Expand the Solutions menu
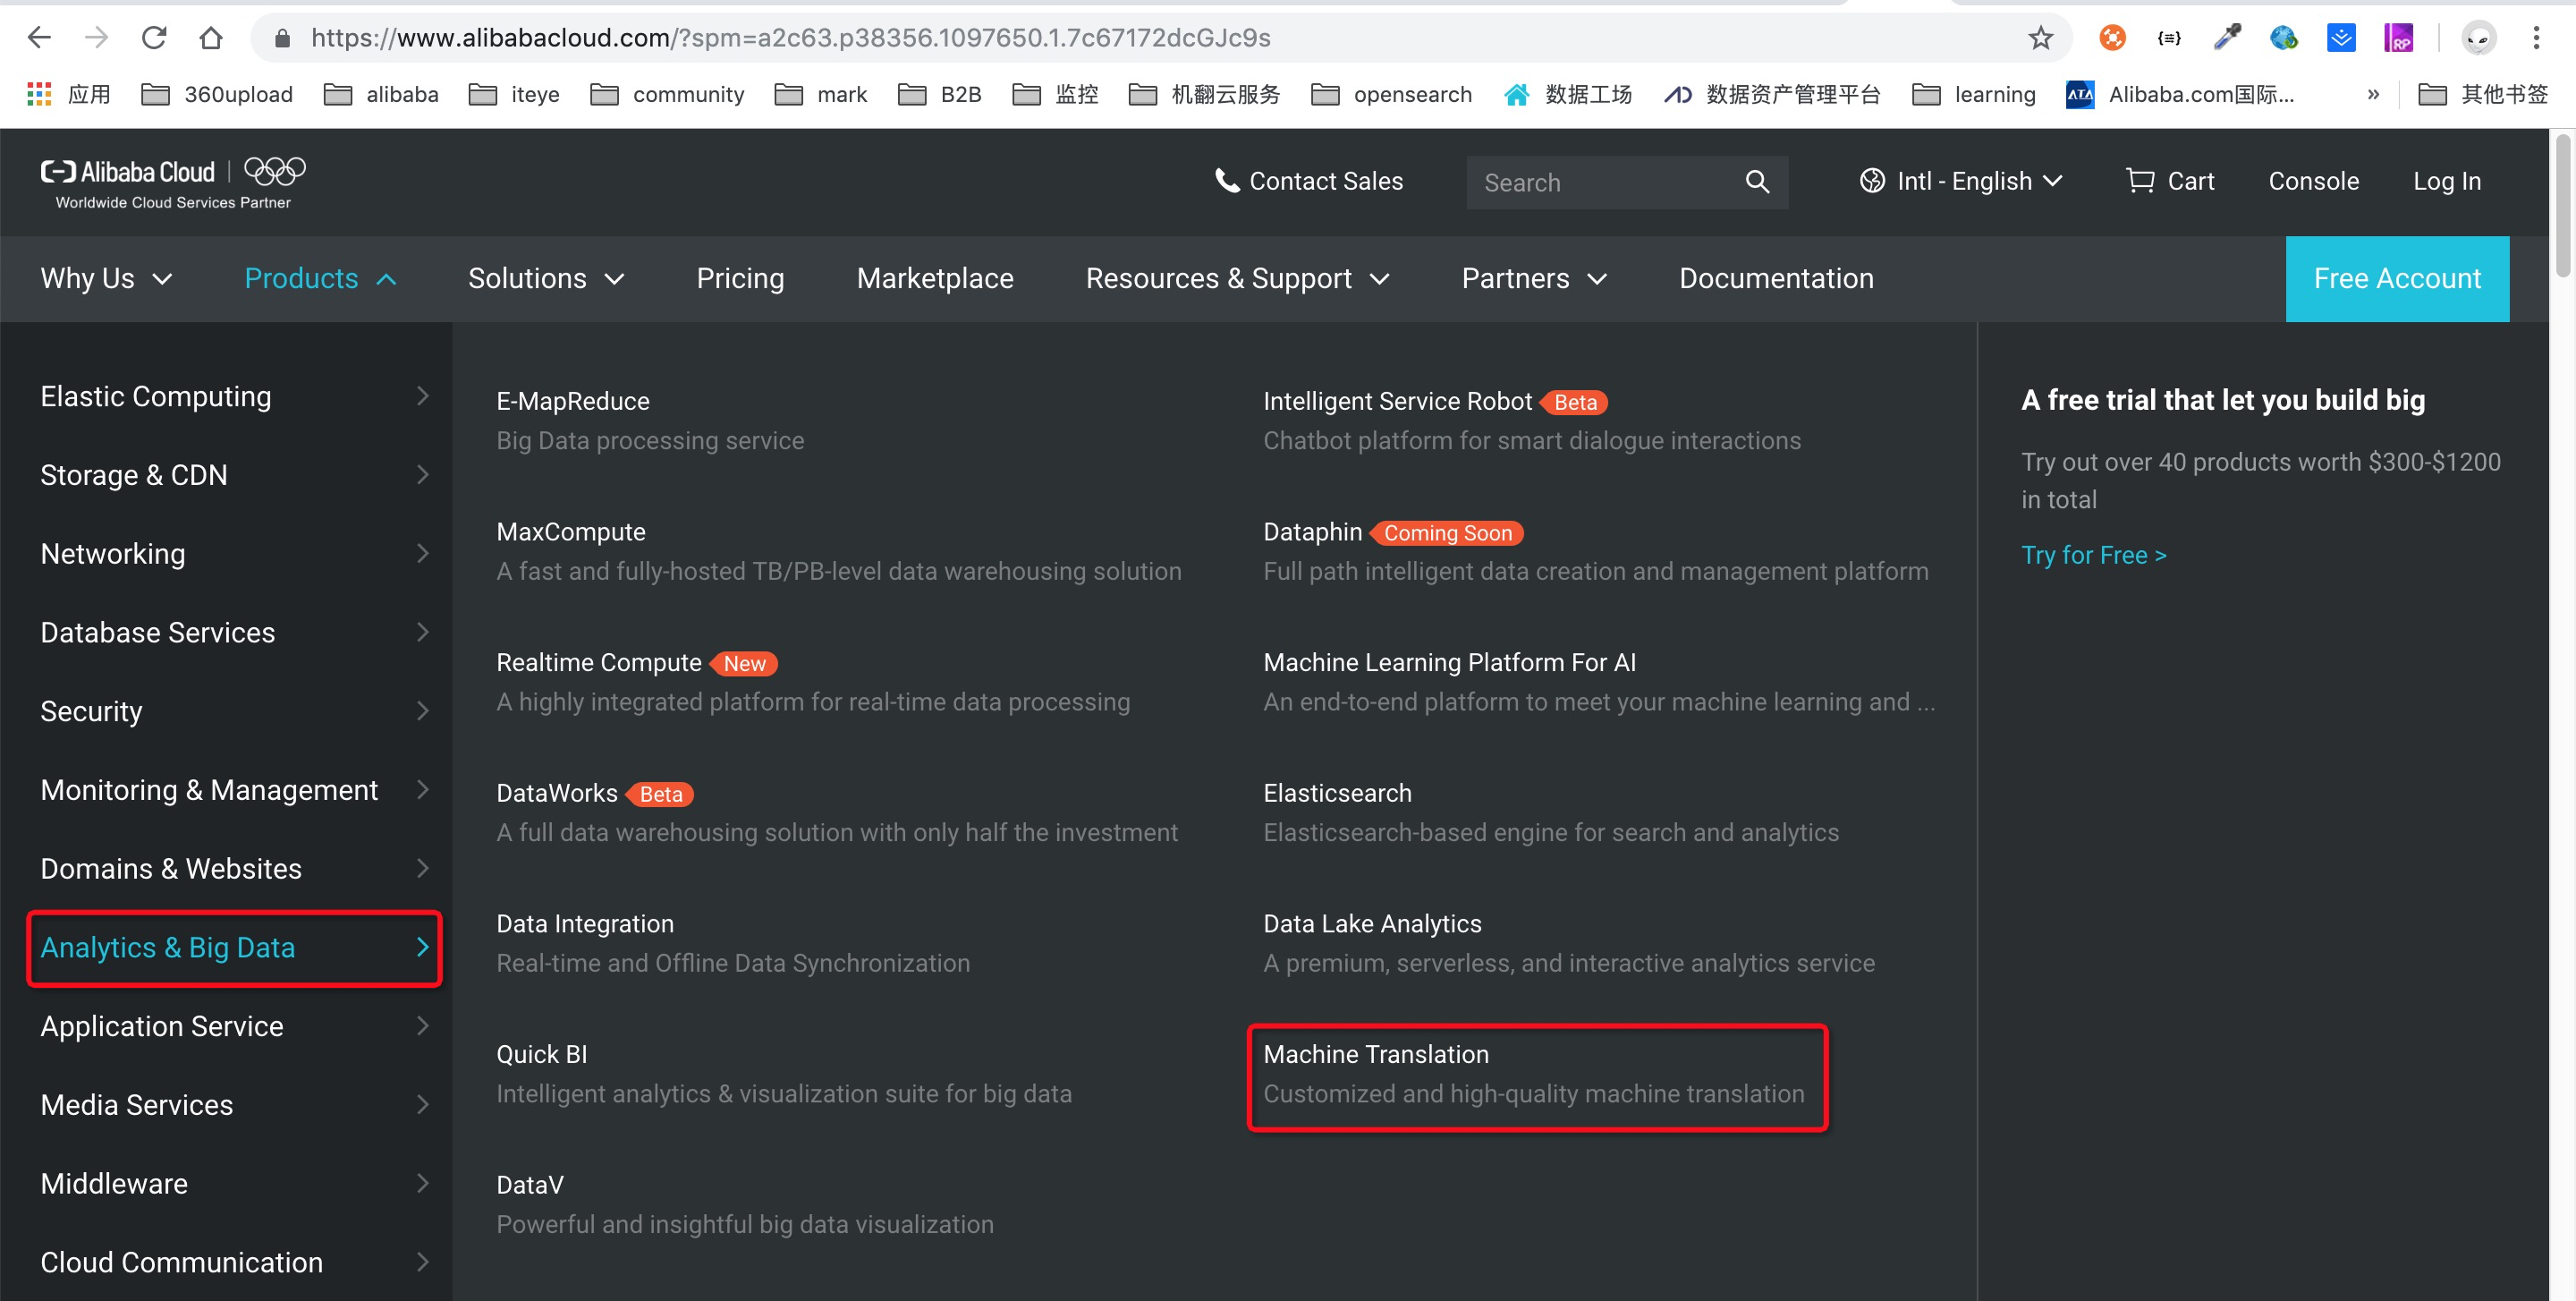 tap(546, 278)
